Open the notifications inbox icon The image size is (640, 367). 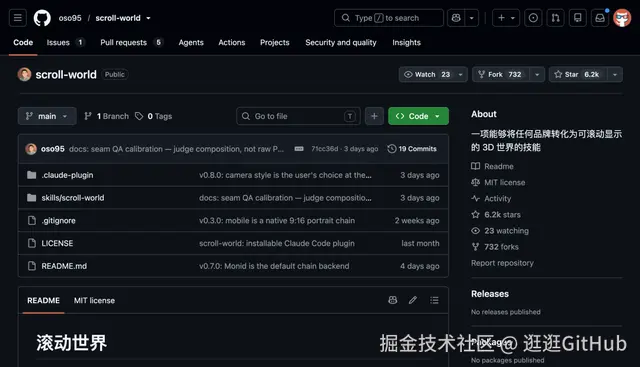click(x=600, y=18)
